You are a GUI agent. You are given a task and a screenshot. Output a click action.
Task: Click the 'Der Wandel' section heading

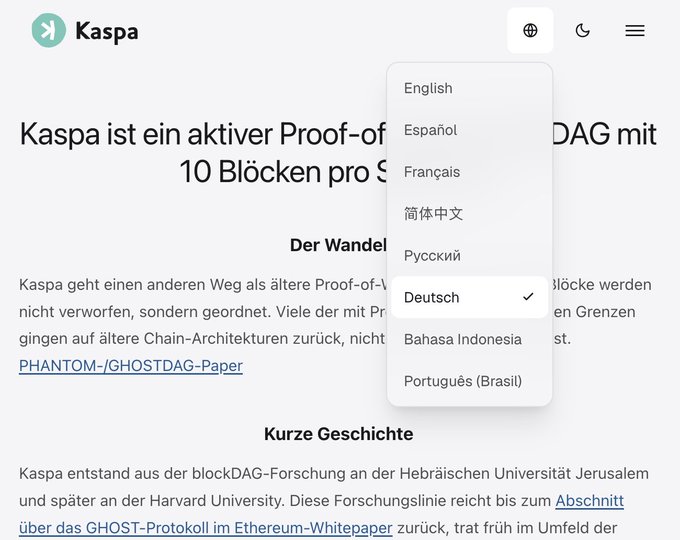pyautogui.click(x=338, y=245)
